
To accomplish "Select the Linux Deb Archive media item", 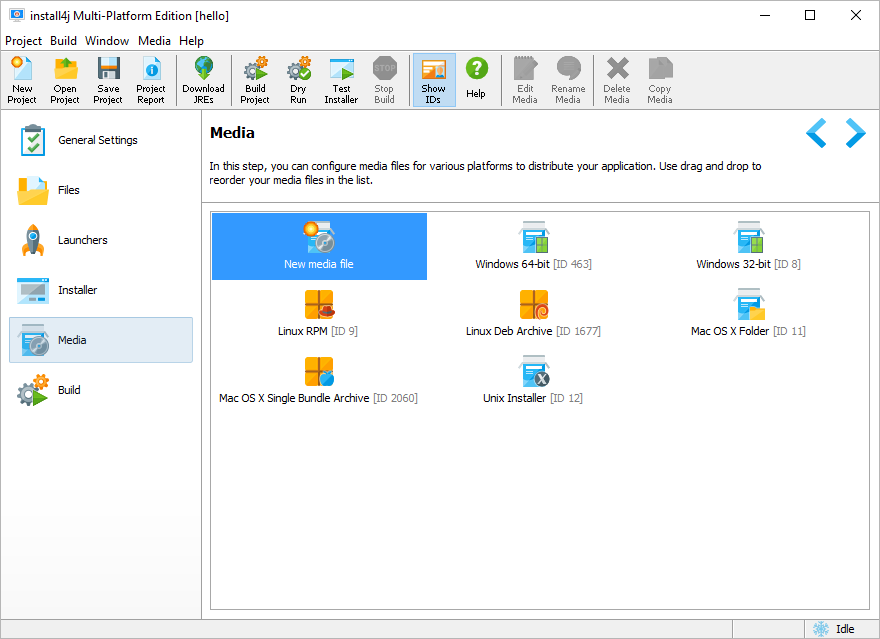I will (x=534, y=314).
